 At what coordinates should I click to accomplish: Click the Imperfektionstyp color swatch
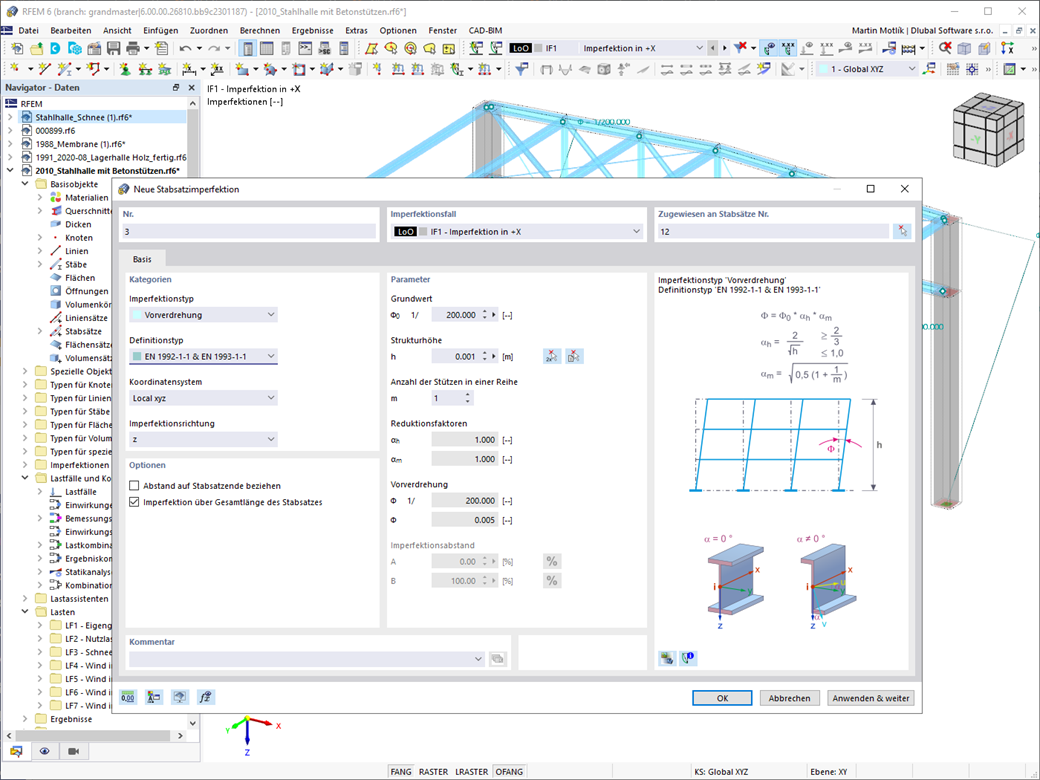(x=137, y=315)
